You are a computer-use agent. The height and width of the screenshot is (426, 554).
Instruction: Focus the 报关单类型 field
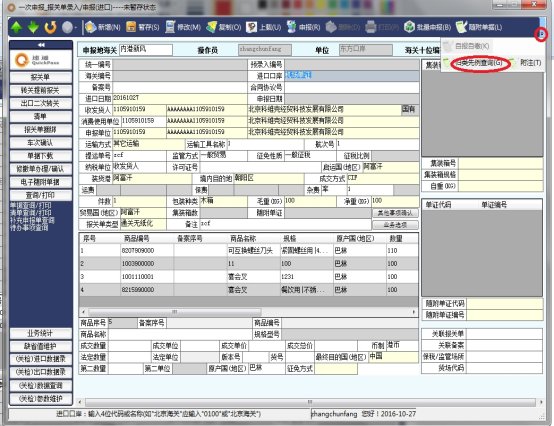pyautogui.click(x=143, y=224)
